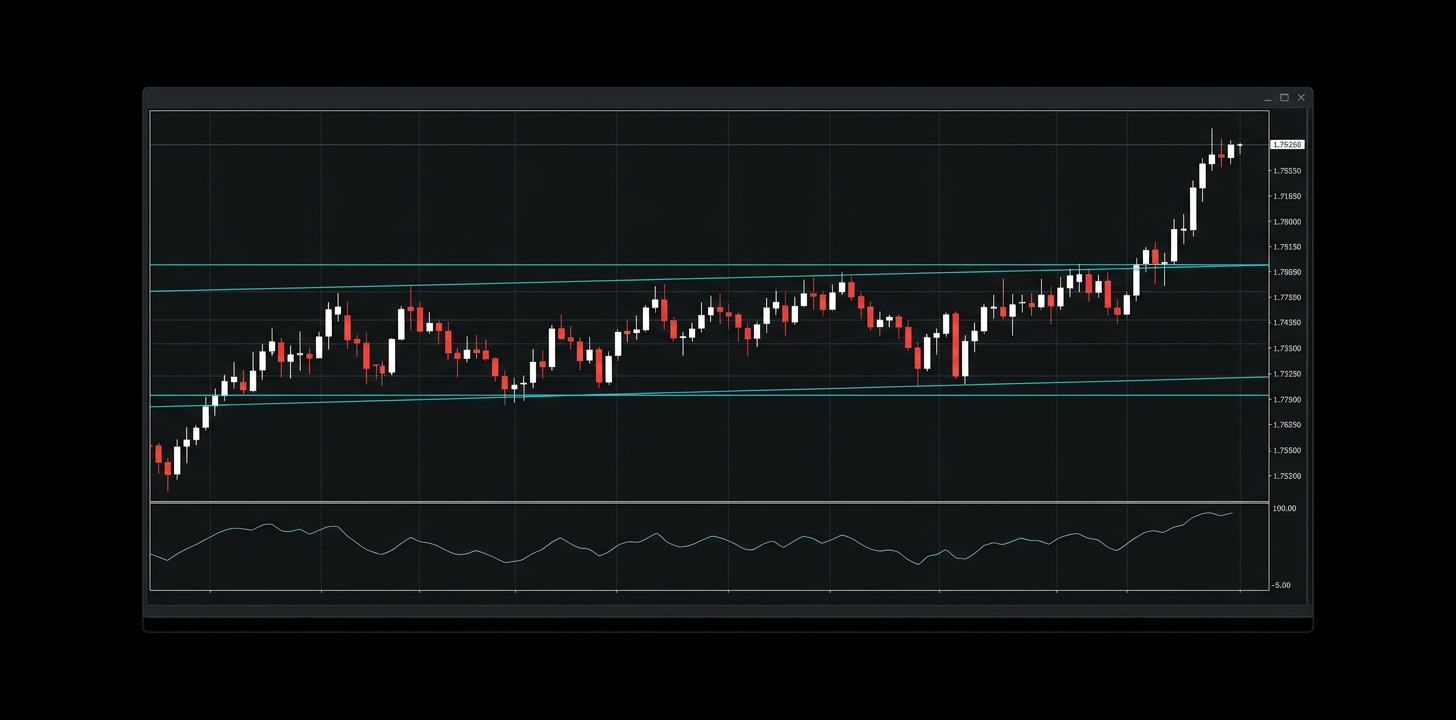This screenshot has height=720, width=1456.
Task: Click the 1.73500 price axis label
Action: tap(1287, 349)
